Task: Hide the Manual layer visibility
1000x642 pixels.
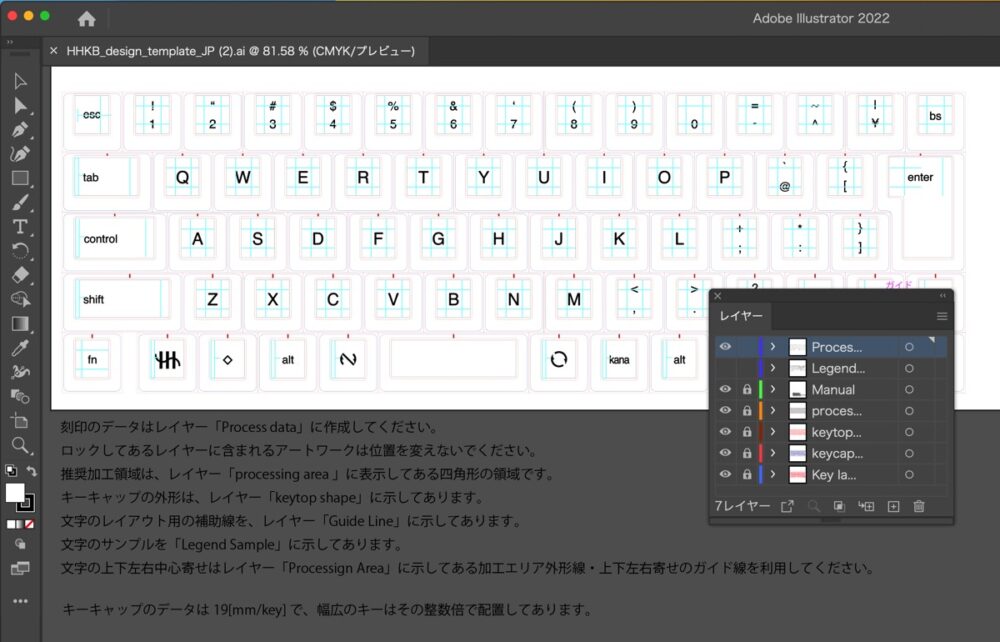Action: coord(725,390)
